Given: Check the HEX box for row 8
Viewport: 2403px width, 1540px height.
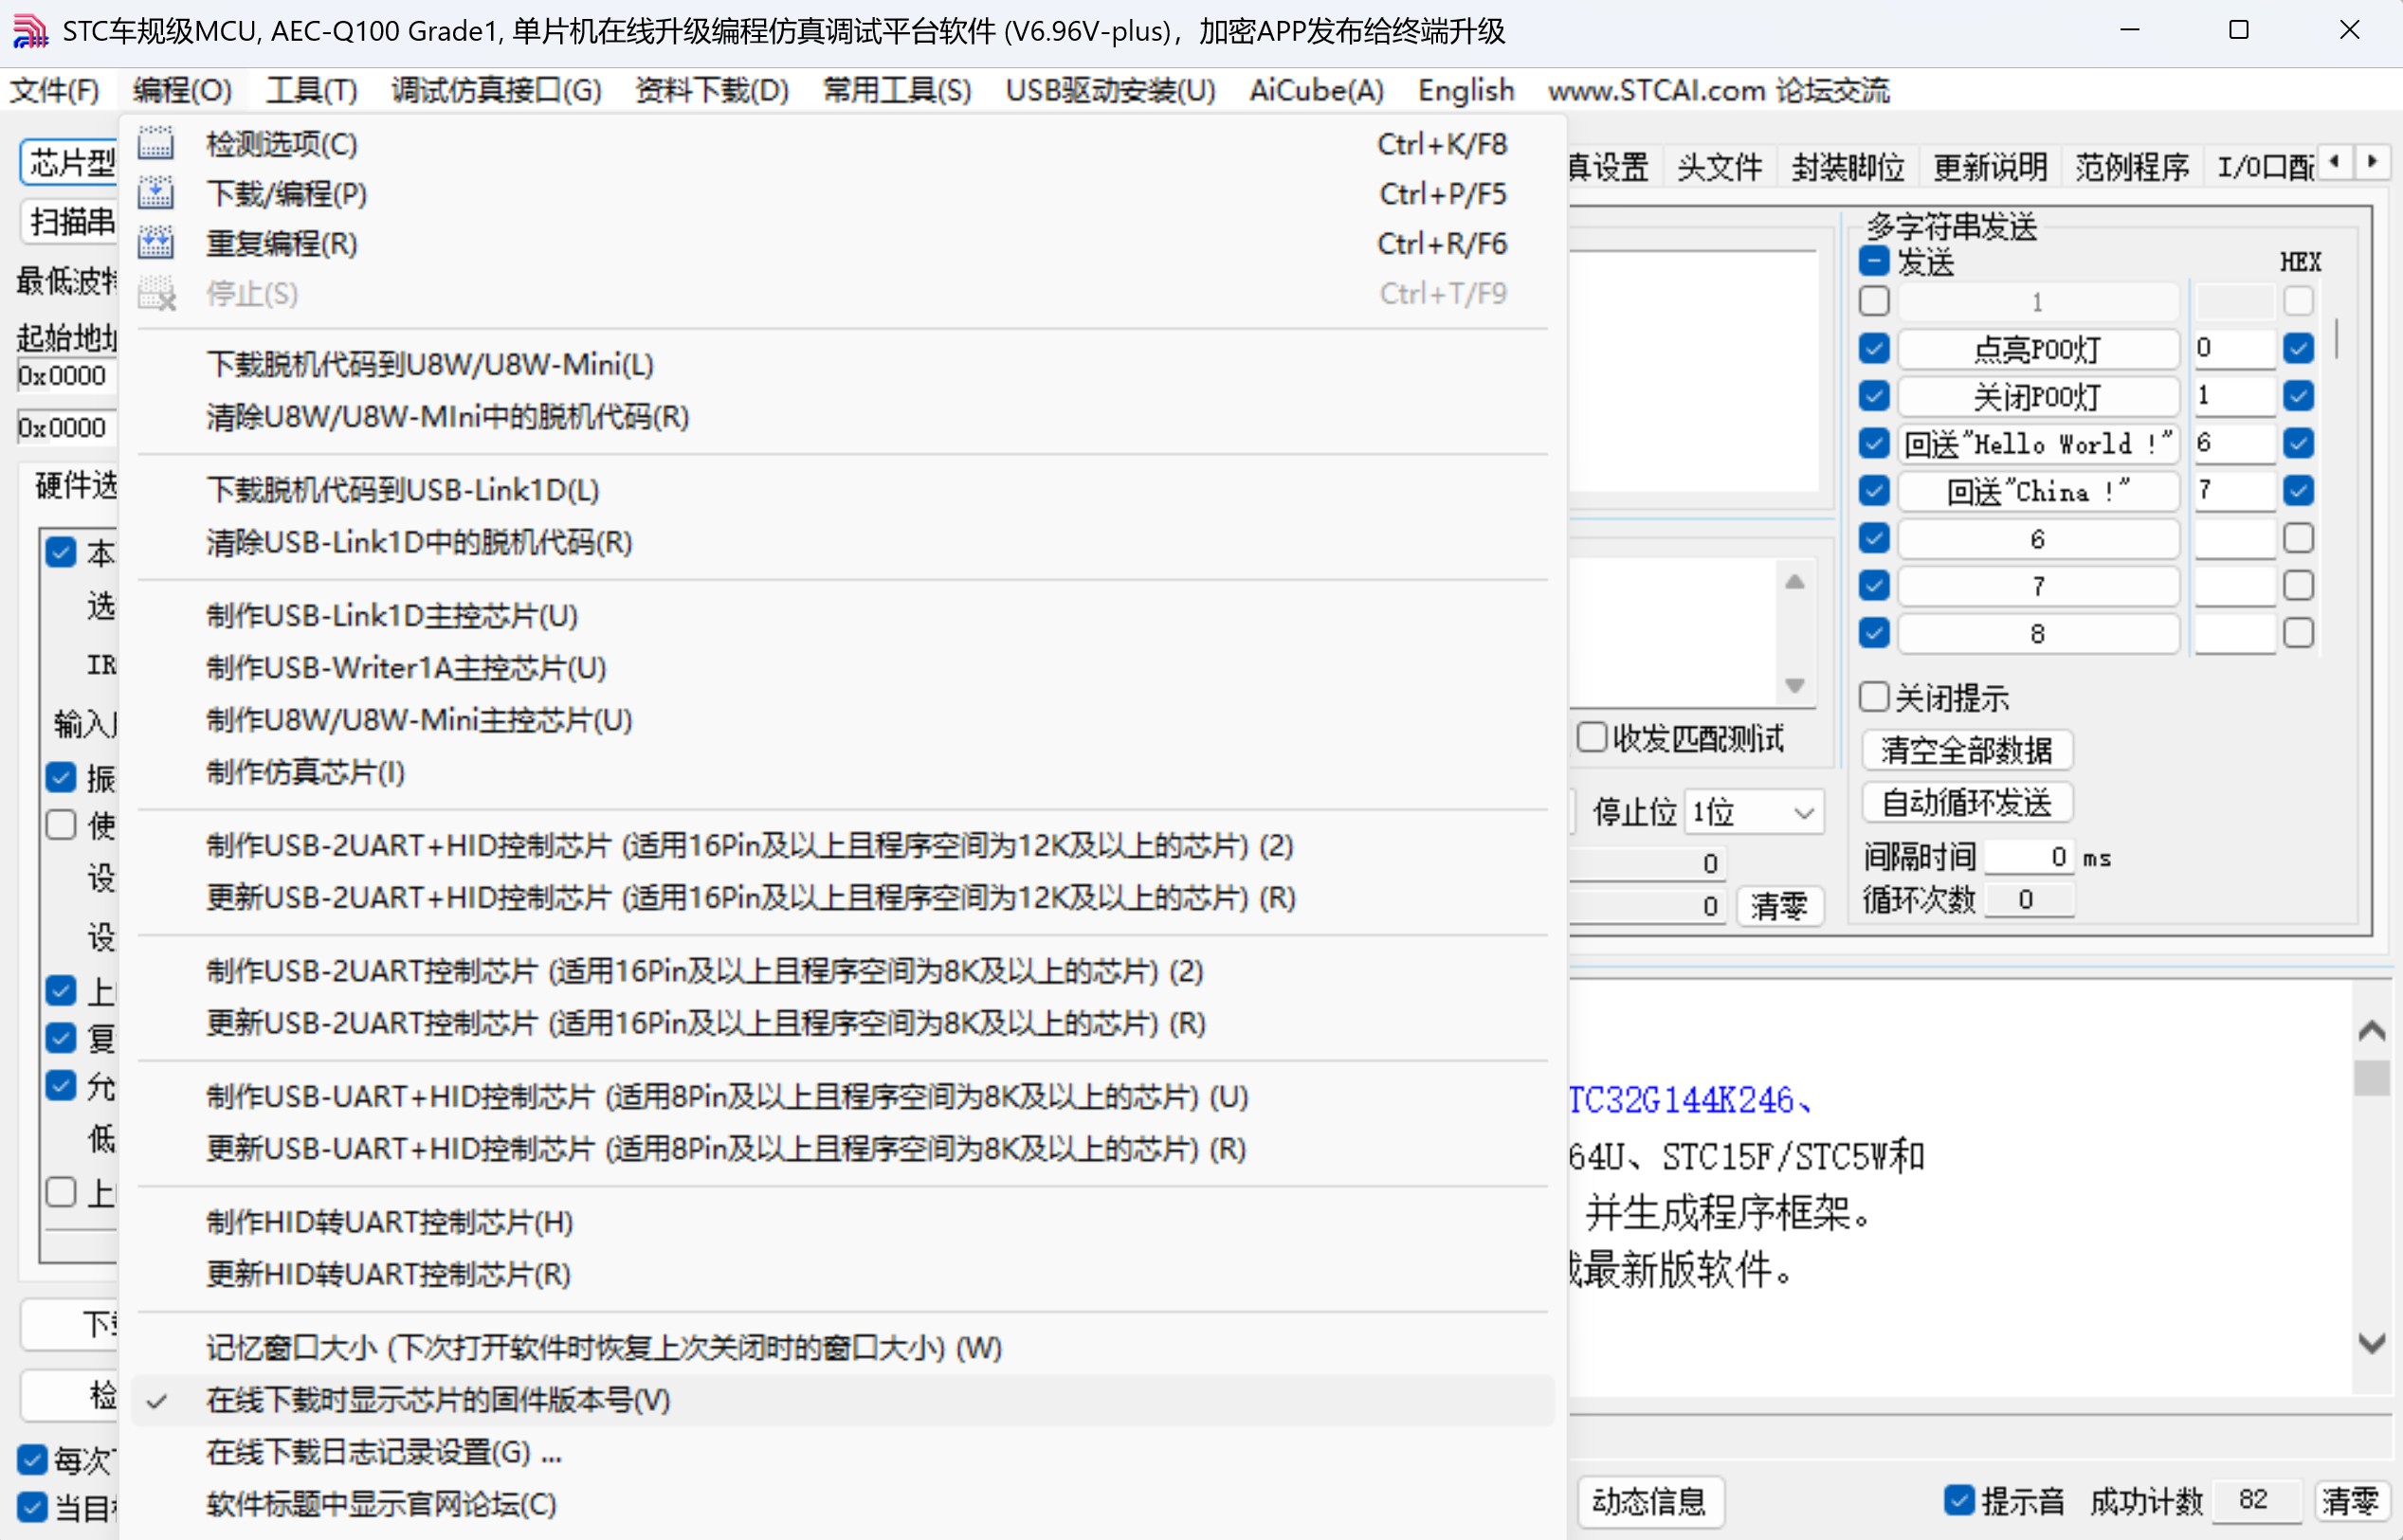Looking at the screenshot, I should click(x=2298, y=633).
